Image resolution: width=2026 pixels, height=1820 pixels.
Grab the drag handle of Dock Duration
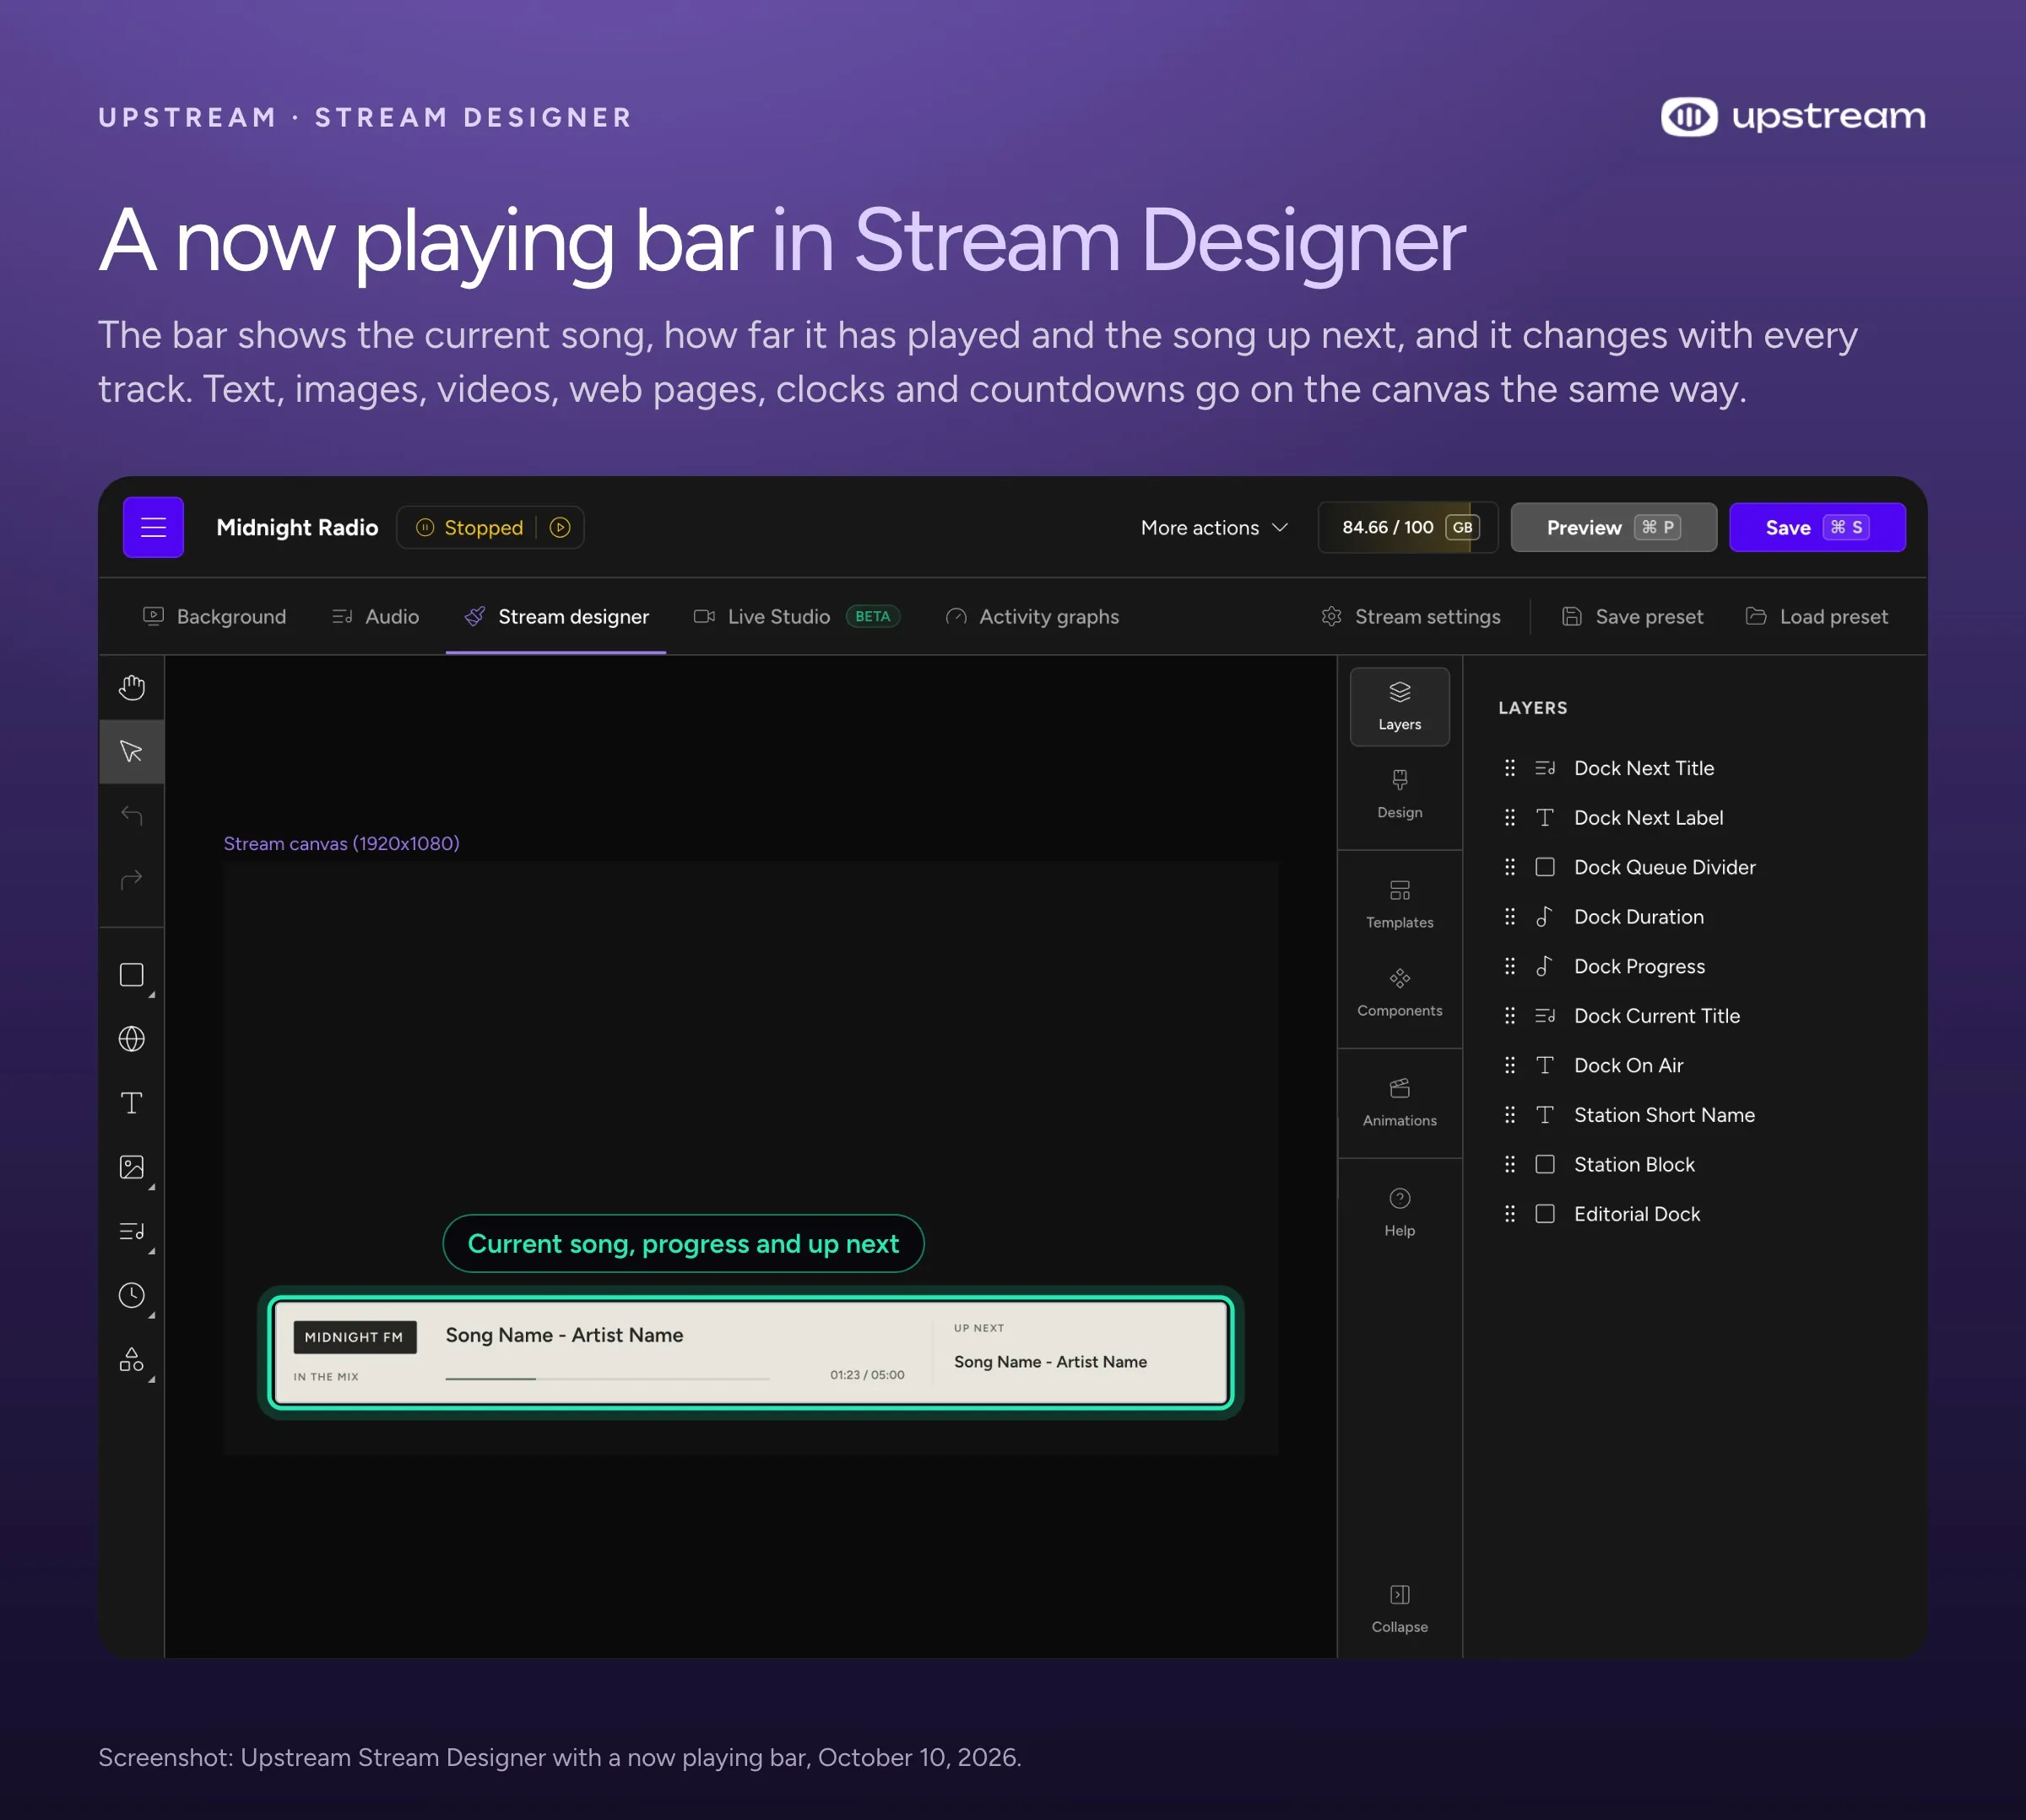[x=1510, y=917]
